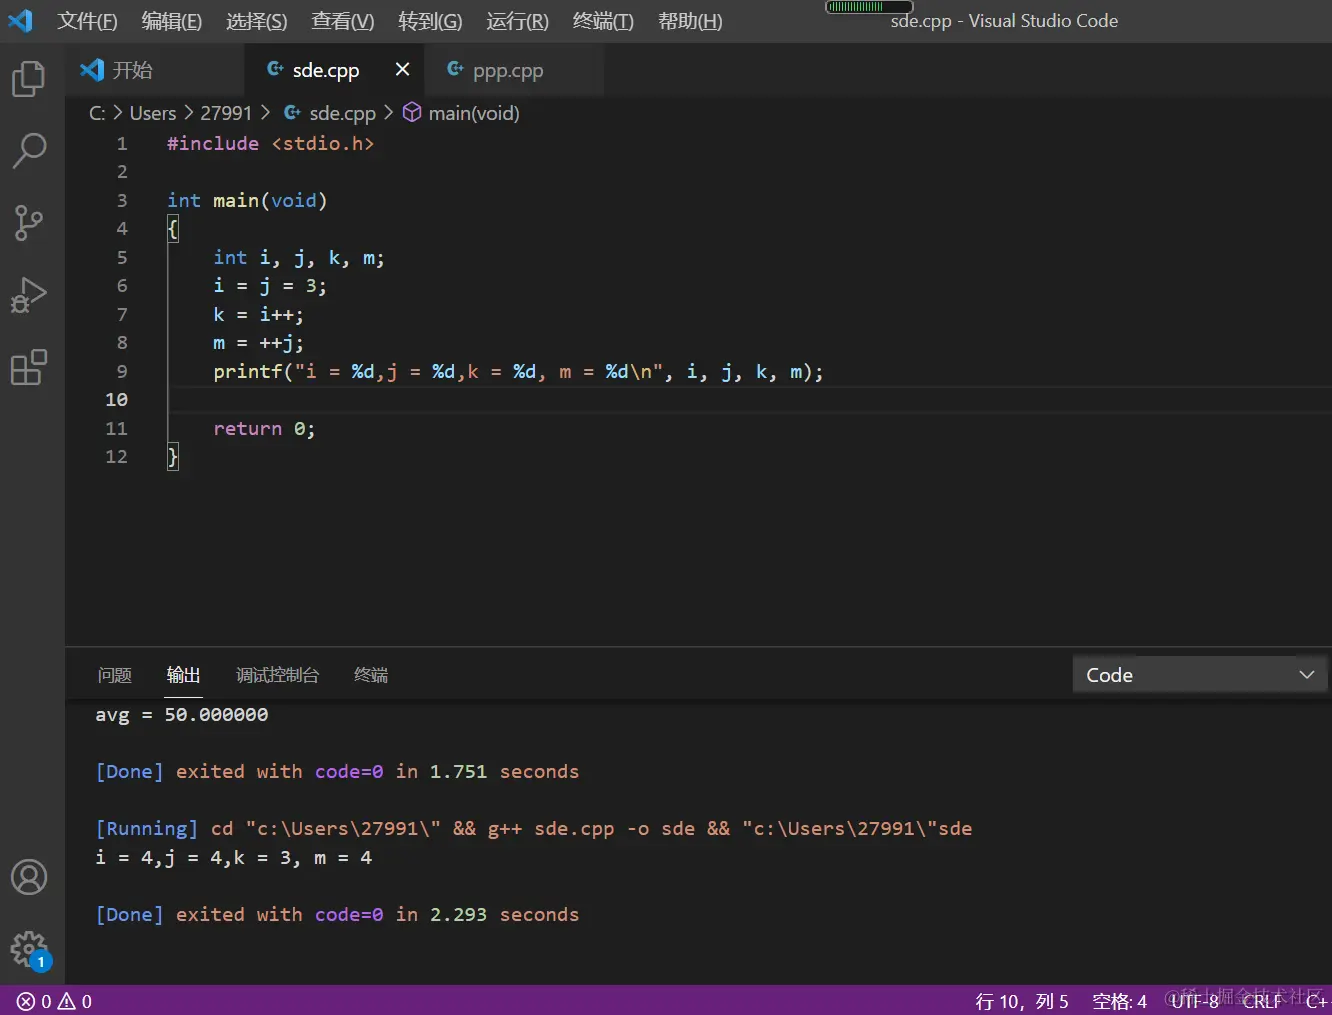Image resolution: width=1332 pixels, height=1015 pixels.
Task: Open the Manage gear menu
Action: click(29, 949)
